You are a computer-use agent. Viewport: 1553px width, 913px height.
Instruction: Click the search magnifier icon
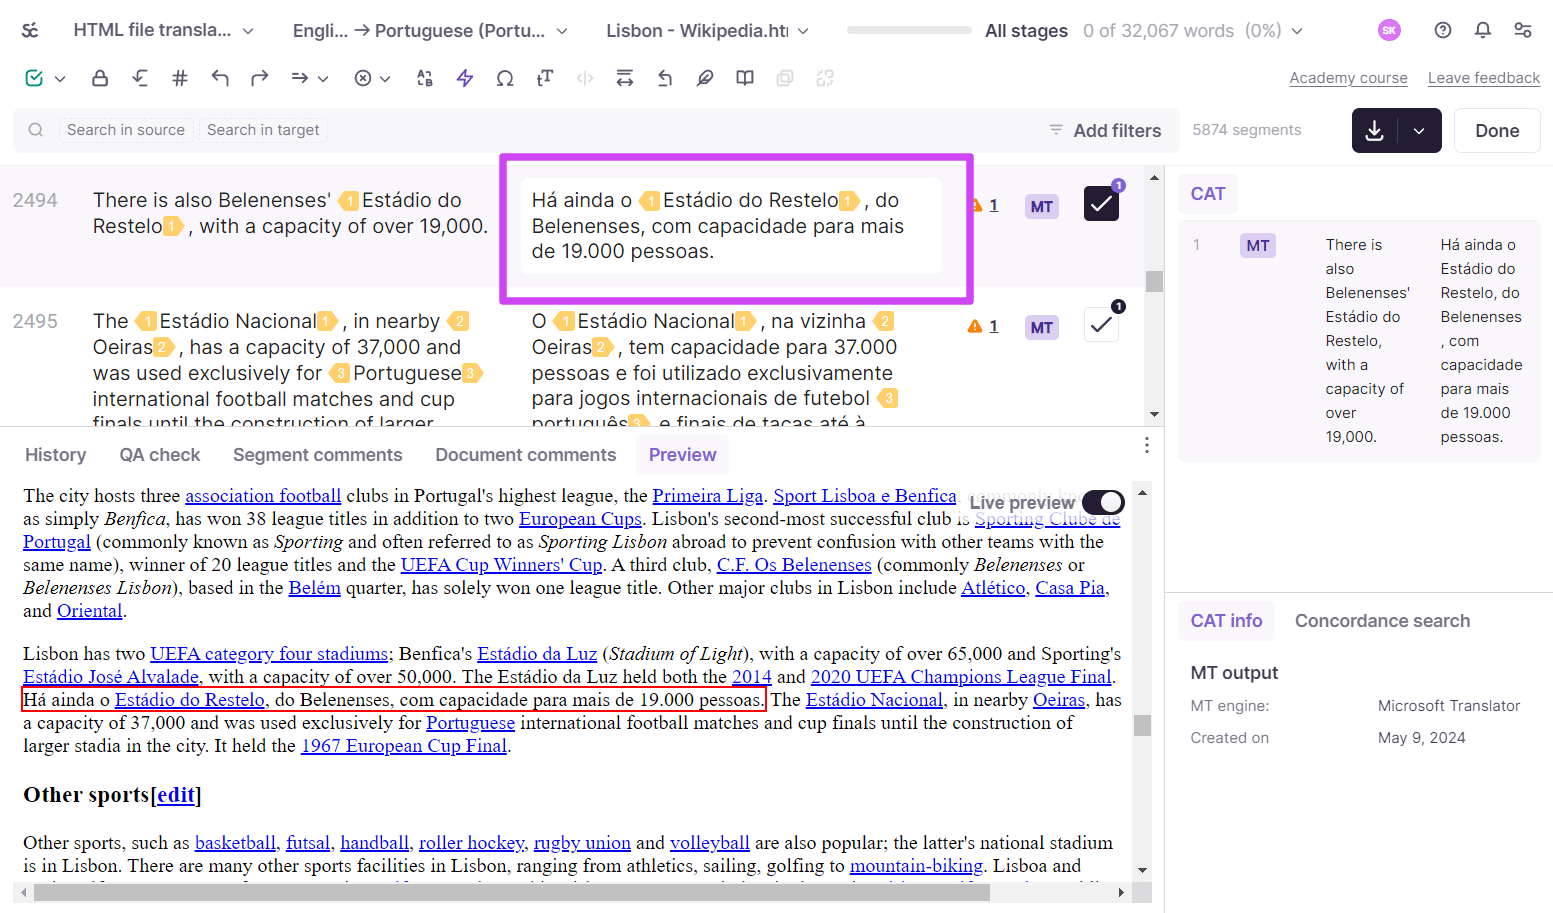(x=36, y=130)
